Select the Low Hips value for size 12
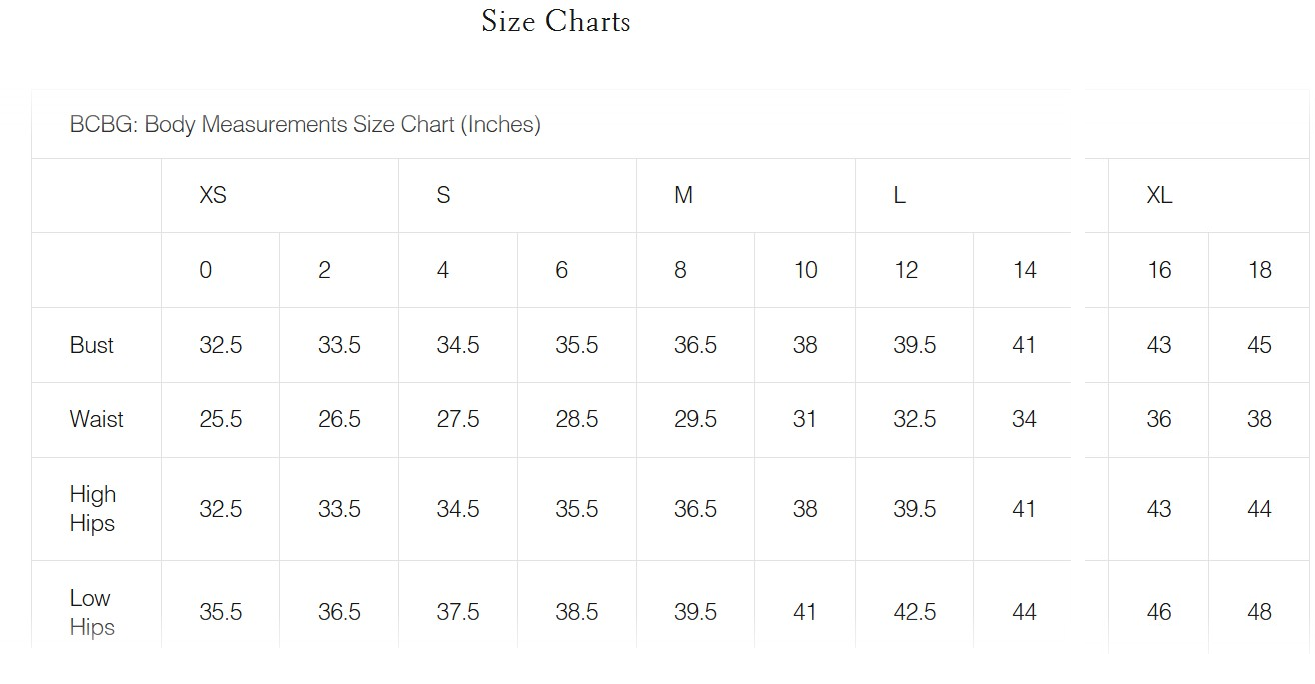The width and height of the screenshot is (1315, 684). point(914,612)
